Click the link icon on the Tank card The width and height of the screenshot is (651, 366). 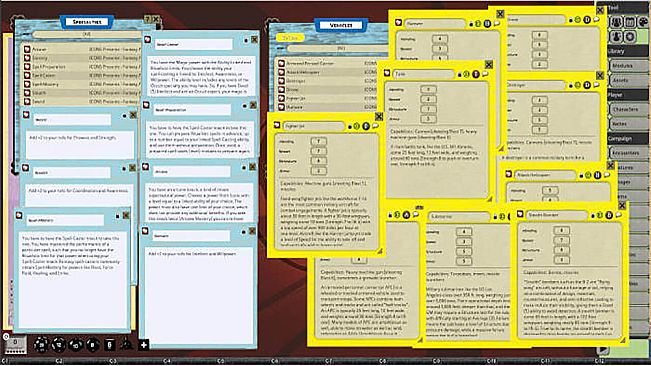pyautogui.click(x=387, y=73)
